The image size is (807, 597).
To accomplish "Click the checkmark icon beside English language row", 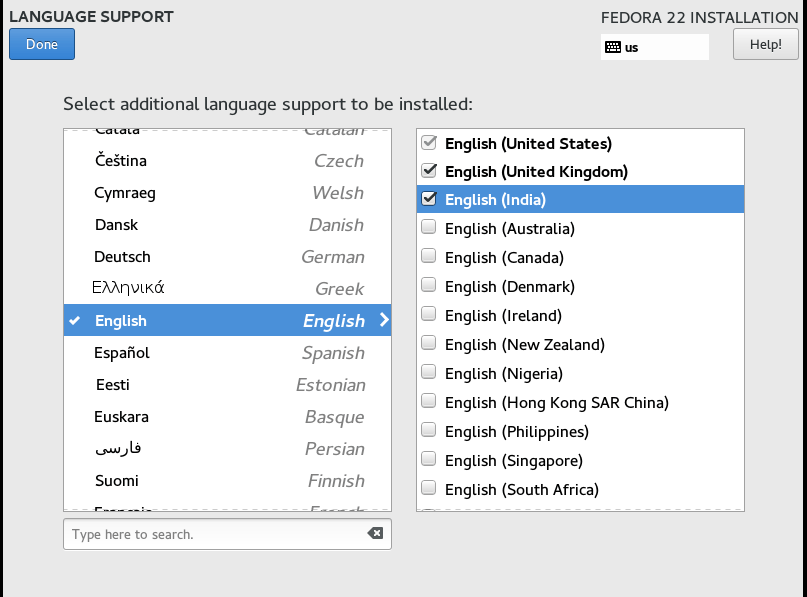I will click(75, 321).
